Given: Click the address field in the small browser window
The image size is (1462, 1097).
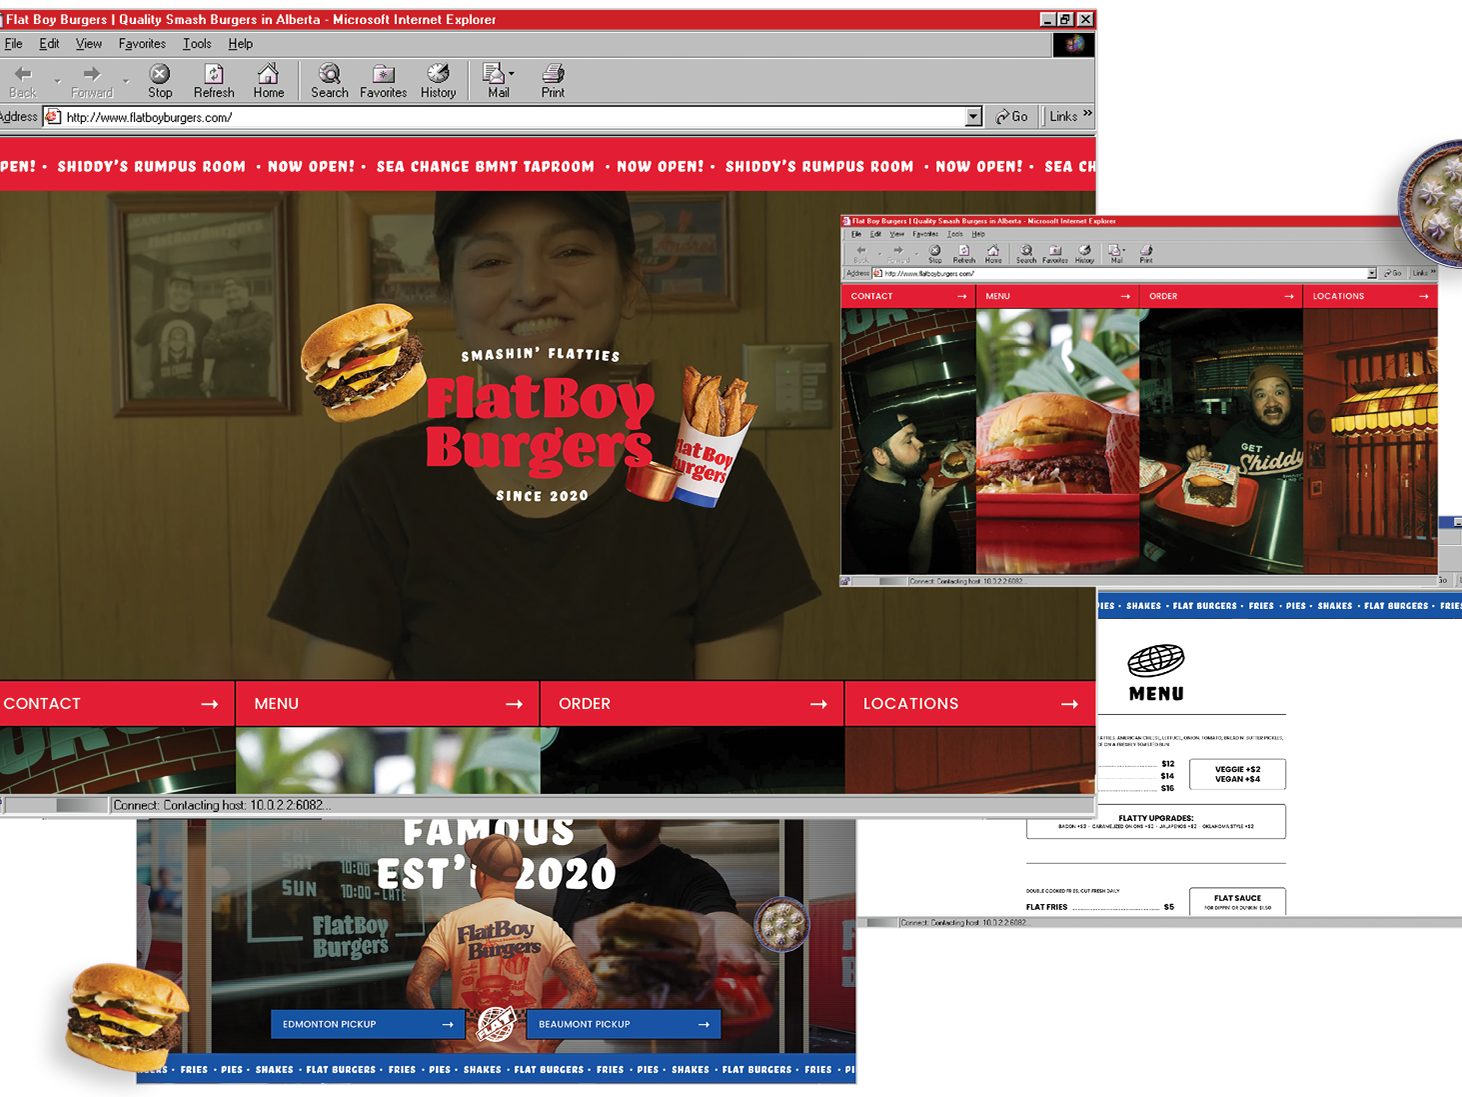Looking at the screenshot, I should [x=1125, y=273].
